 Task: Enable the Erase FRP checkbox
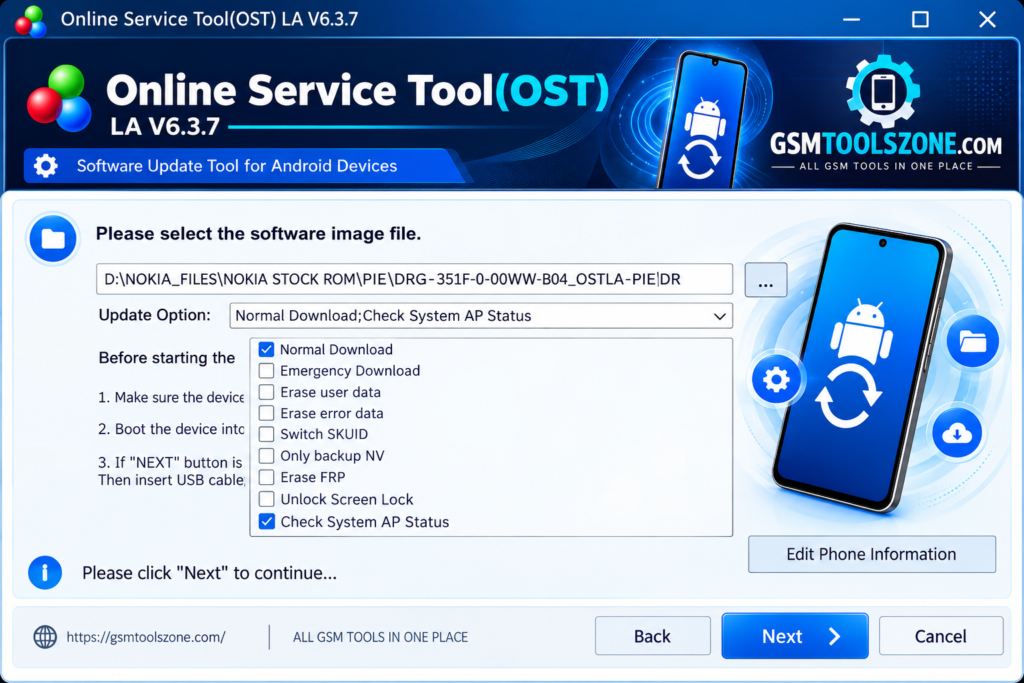tap(266, 477)
